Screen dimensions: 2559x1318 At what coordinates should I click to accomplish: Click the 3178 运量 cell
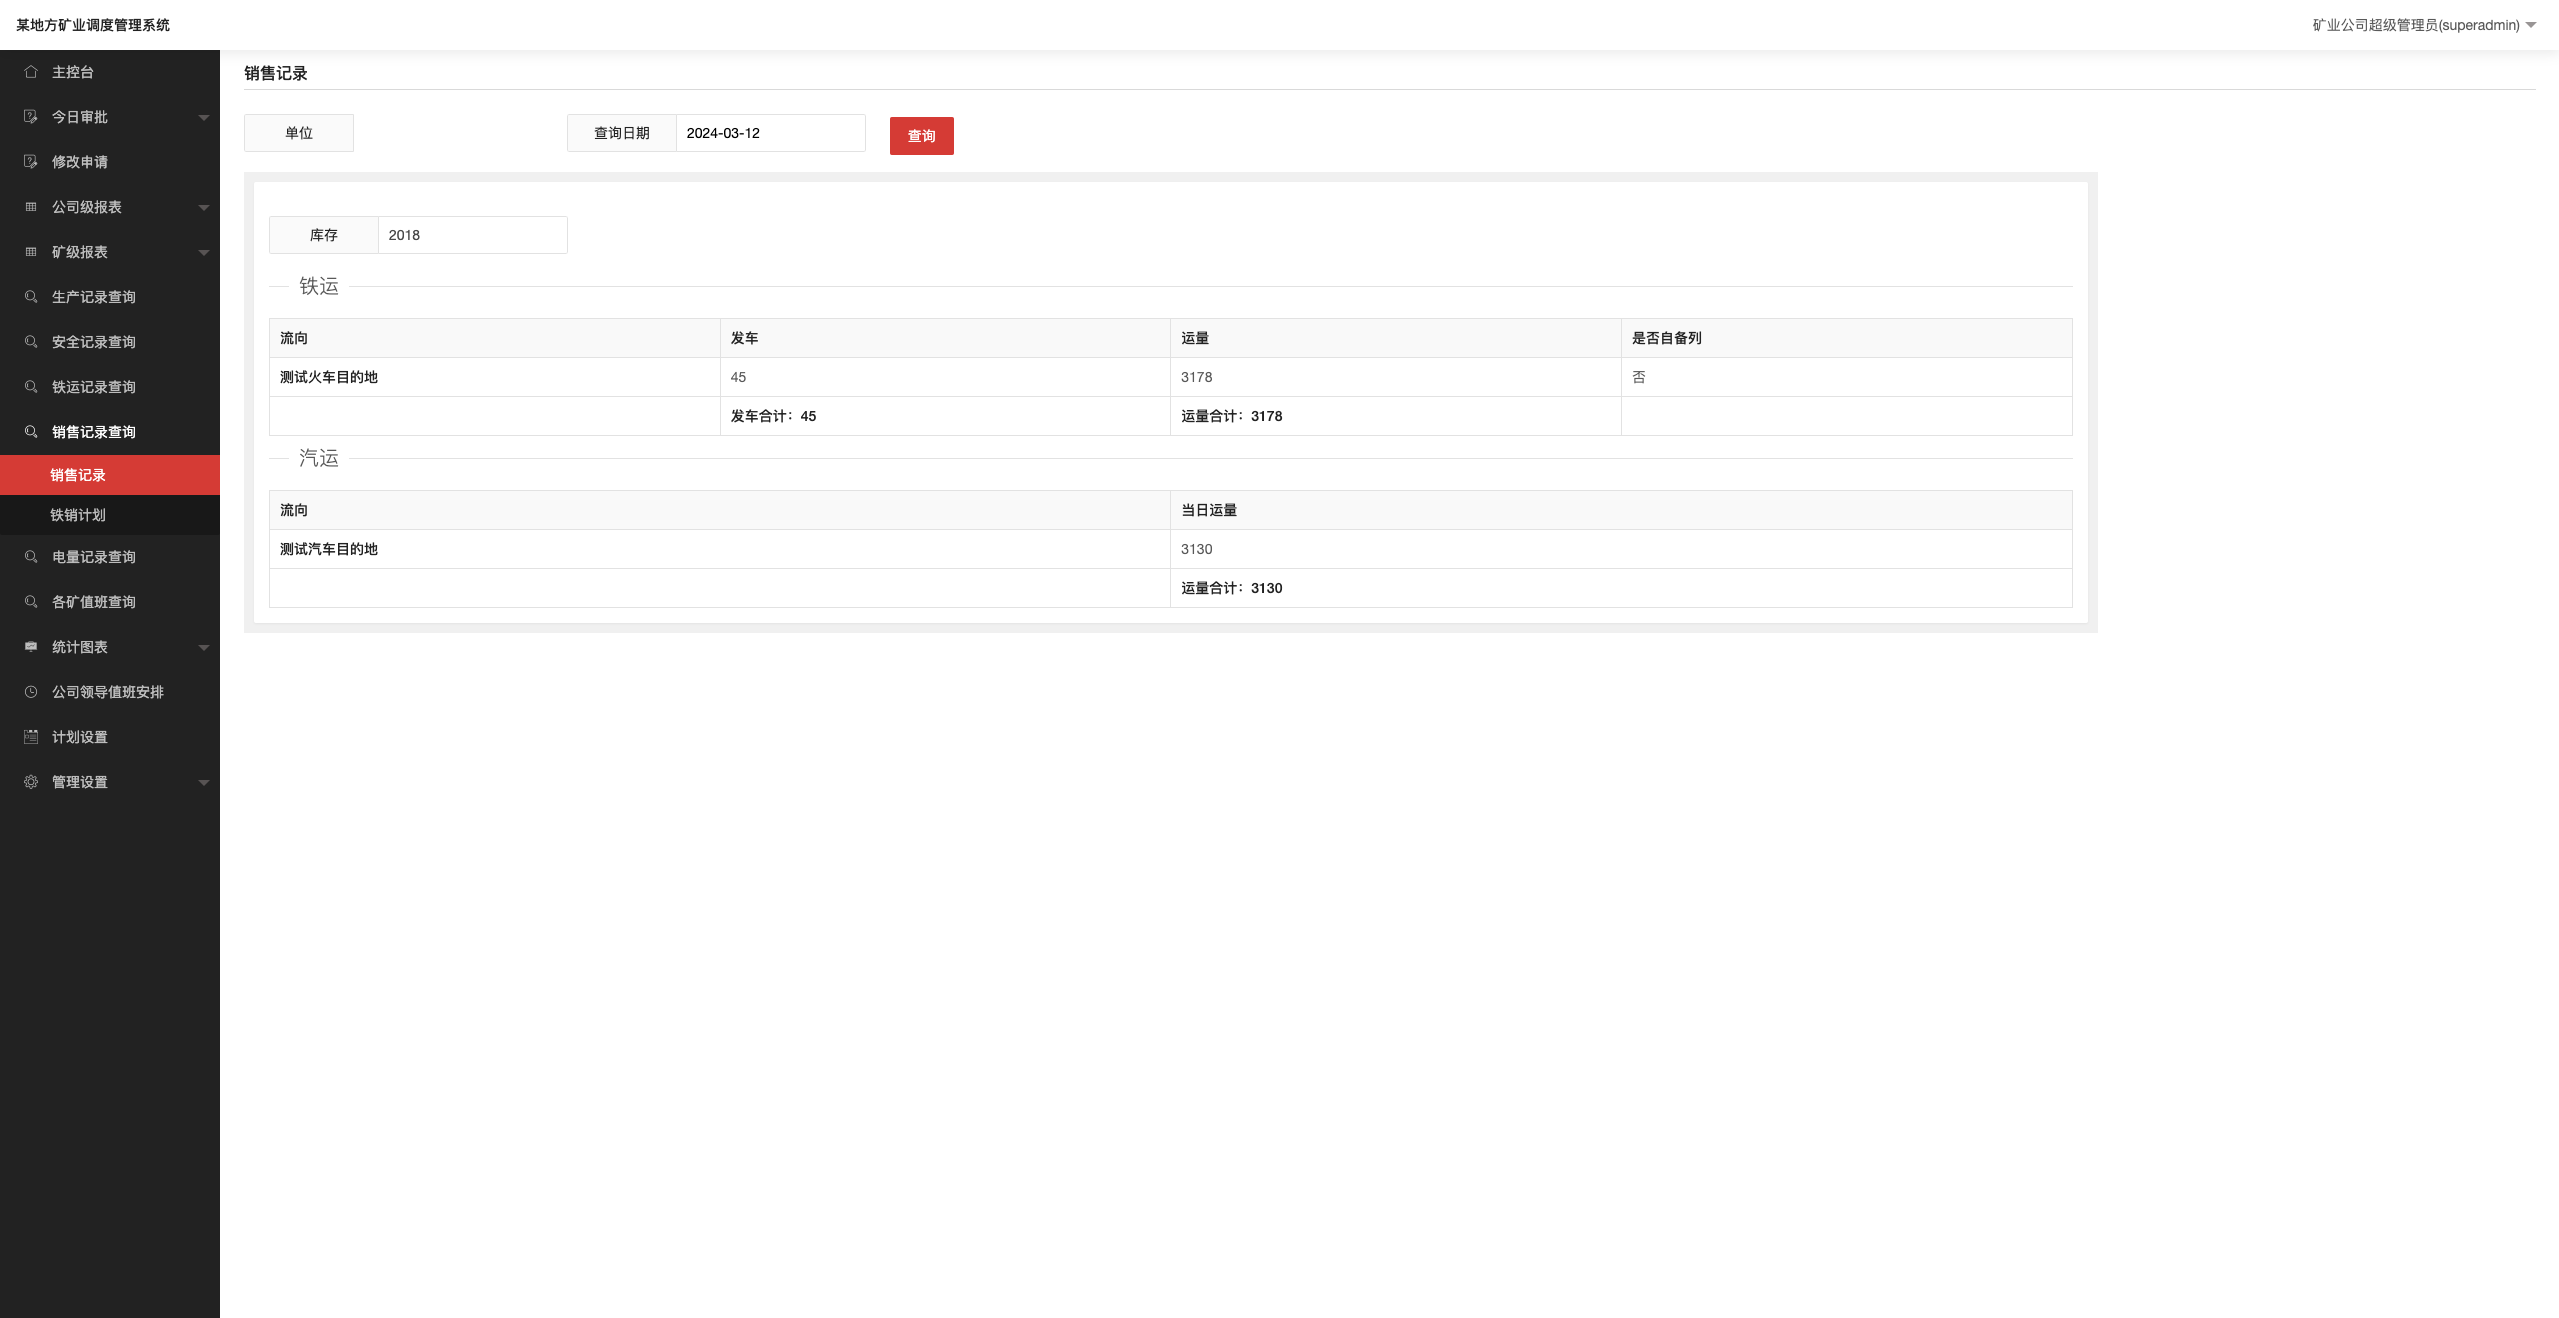[1395, 377]
